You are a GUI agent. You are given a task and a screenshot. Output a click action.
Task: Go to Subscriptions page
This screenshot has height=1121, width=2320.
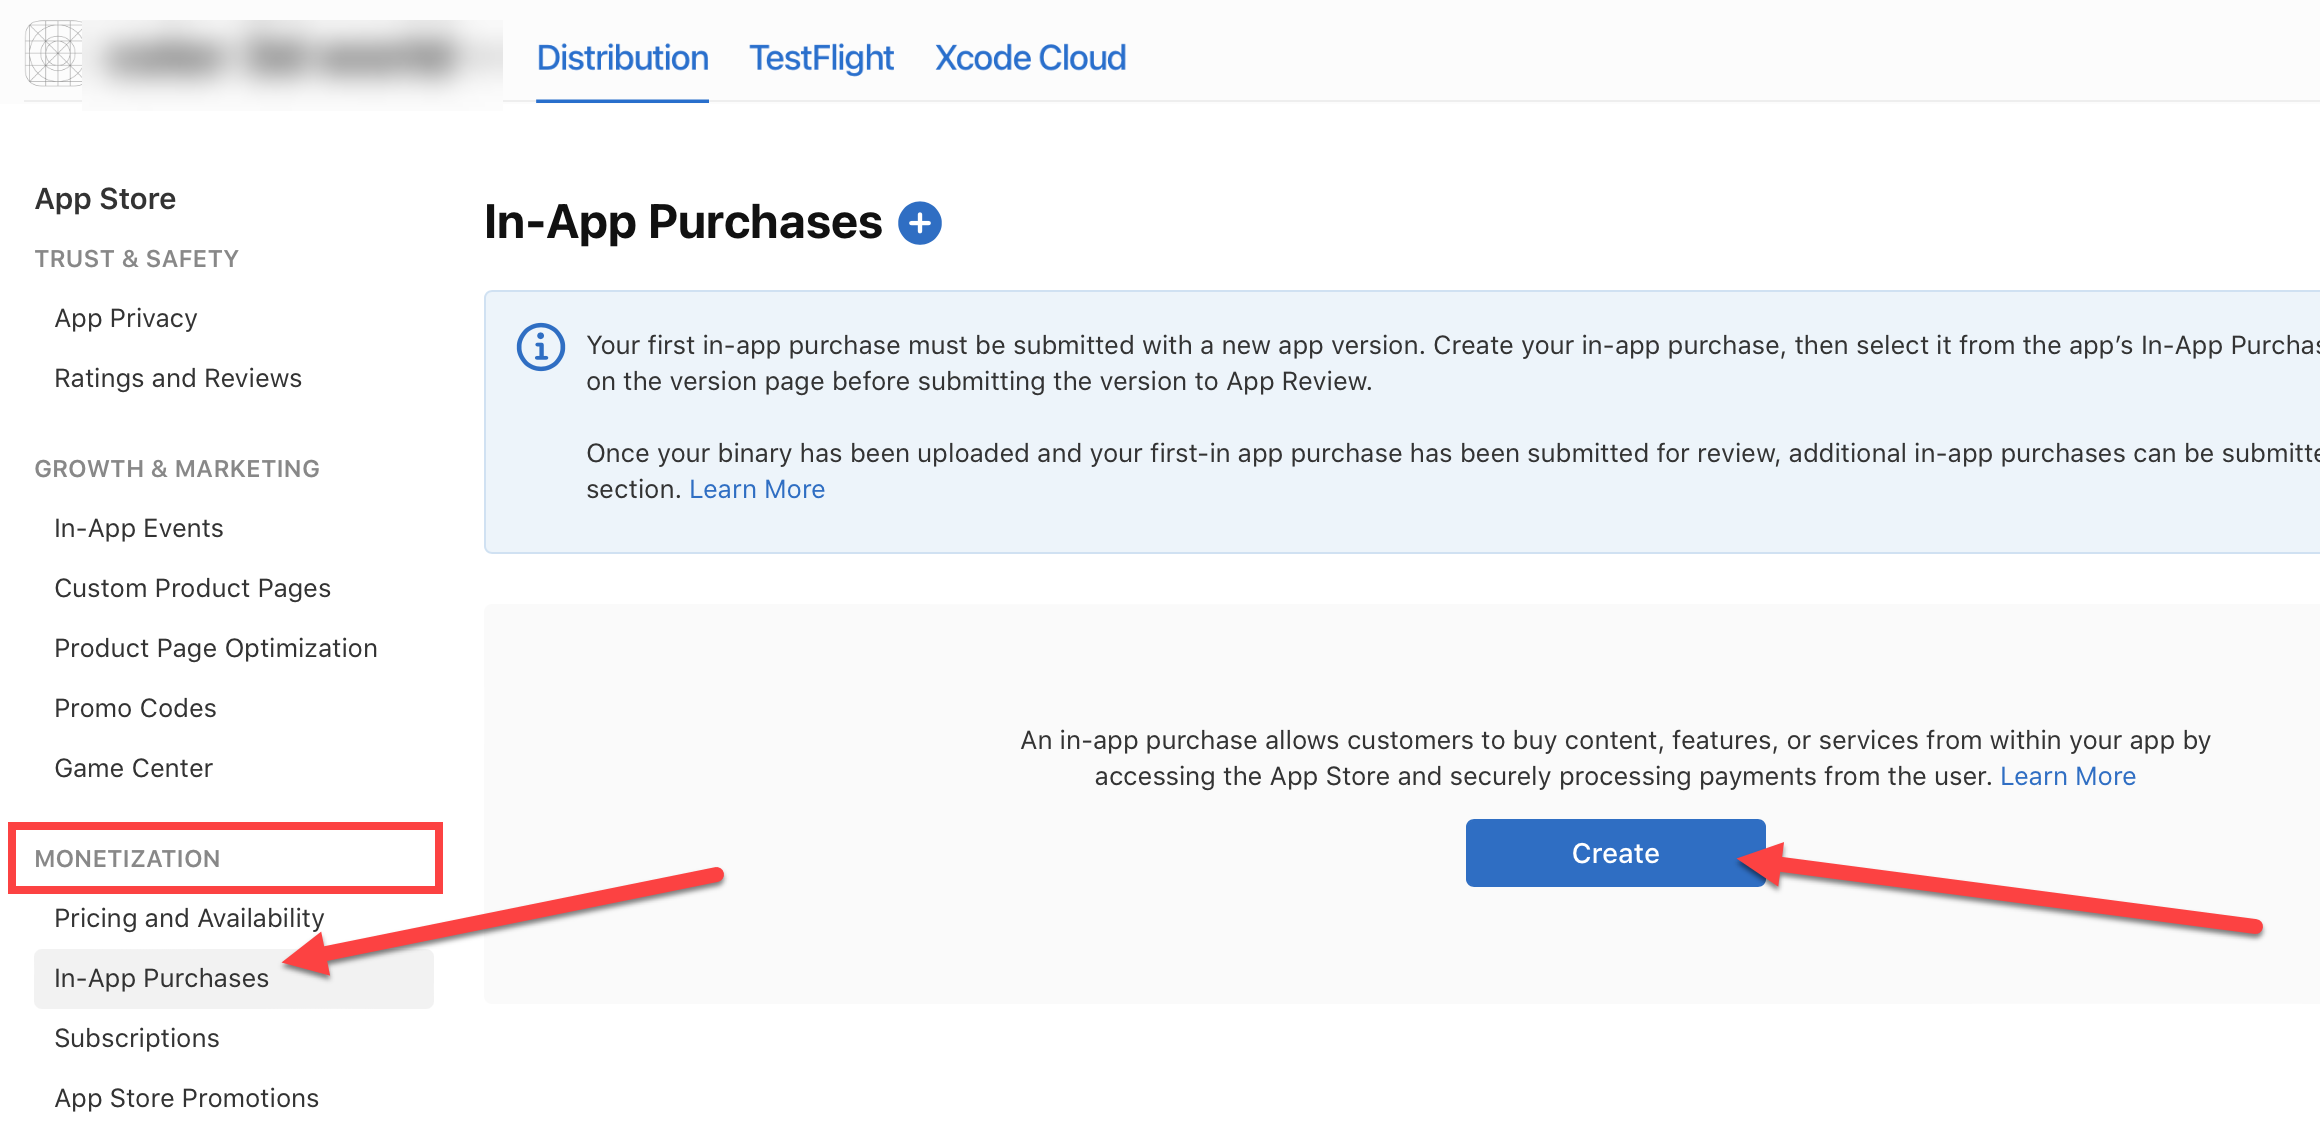[x=137, y=1038]
